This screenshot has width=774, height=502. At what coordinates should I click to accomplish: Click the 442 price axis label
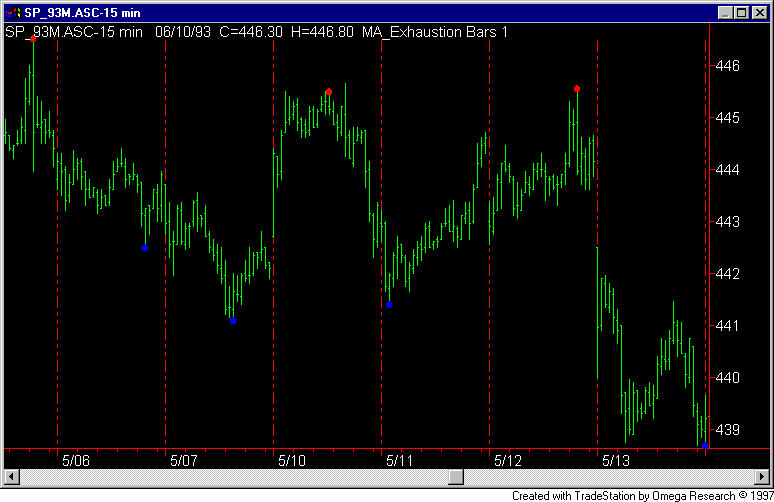click(728, 274)
